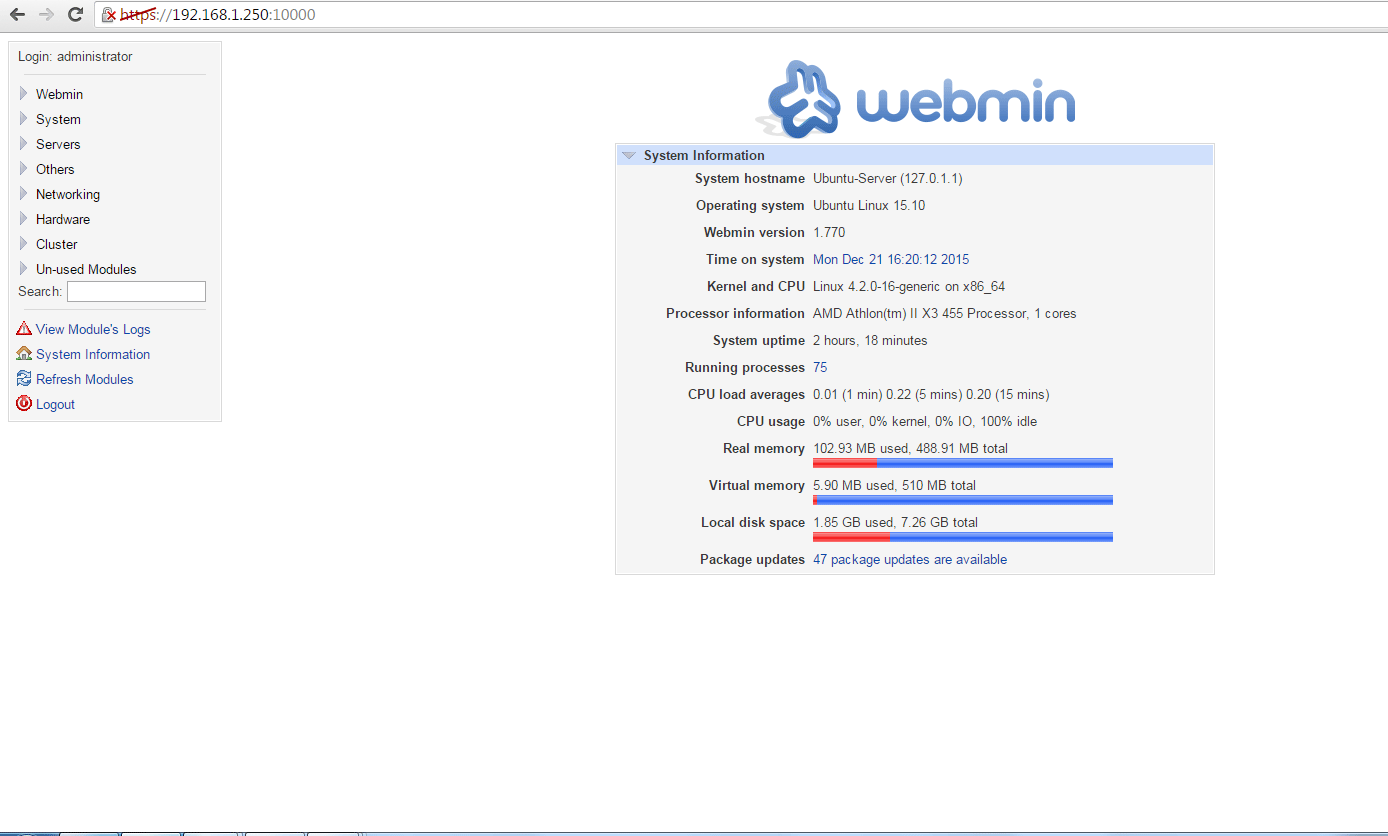Screen dimensions: 1388x836
Task: Click the Local disk space usage bar
Action: click(x=963, y=537)
